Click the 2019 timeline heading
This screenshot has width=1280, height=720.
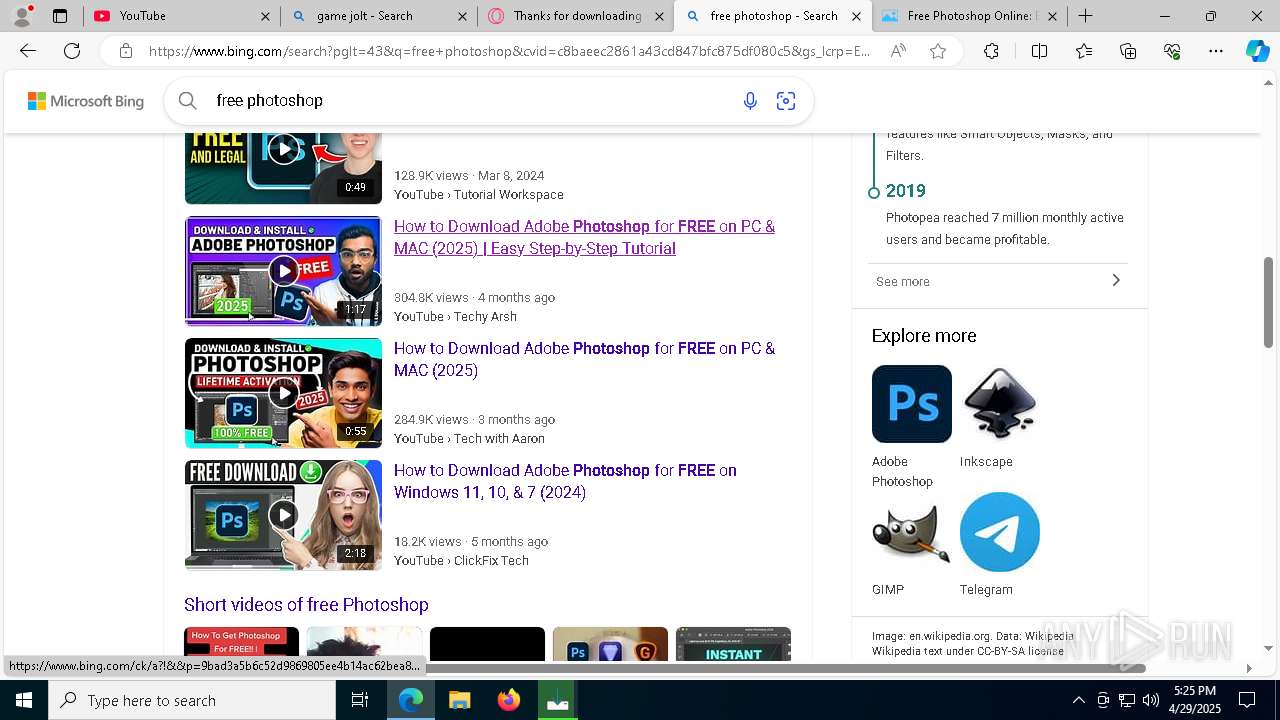click(906, 191)
